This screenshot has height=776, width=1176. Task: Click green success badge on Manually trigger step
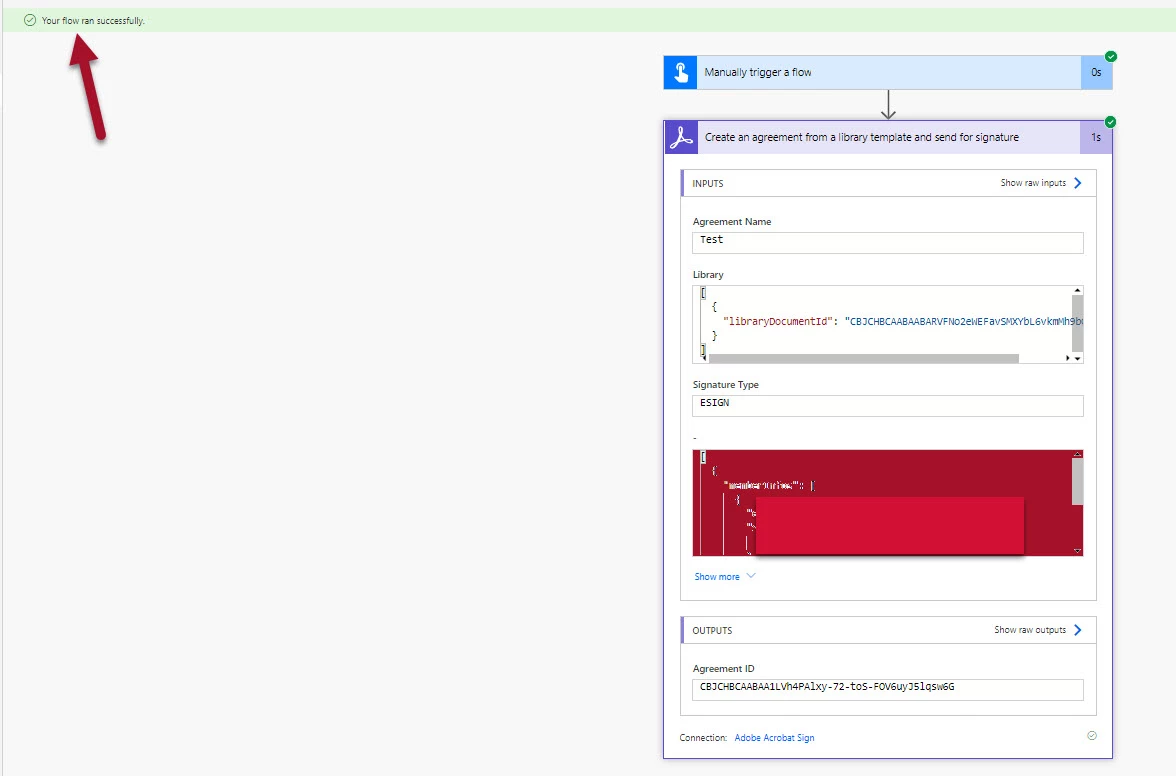(x=1111, y=56)
